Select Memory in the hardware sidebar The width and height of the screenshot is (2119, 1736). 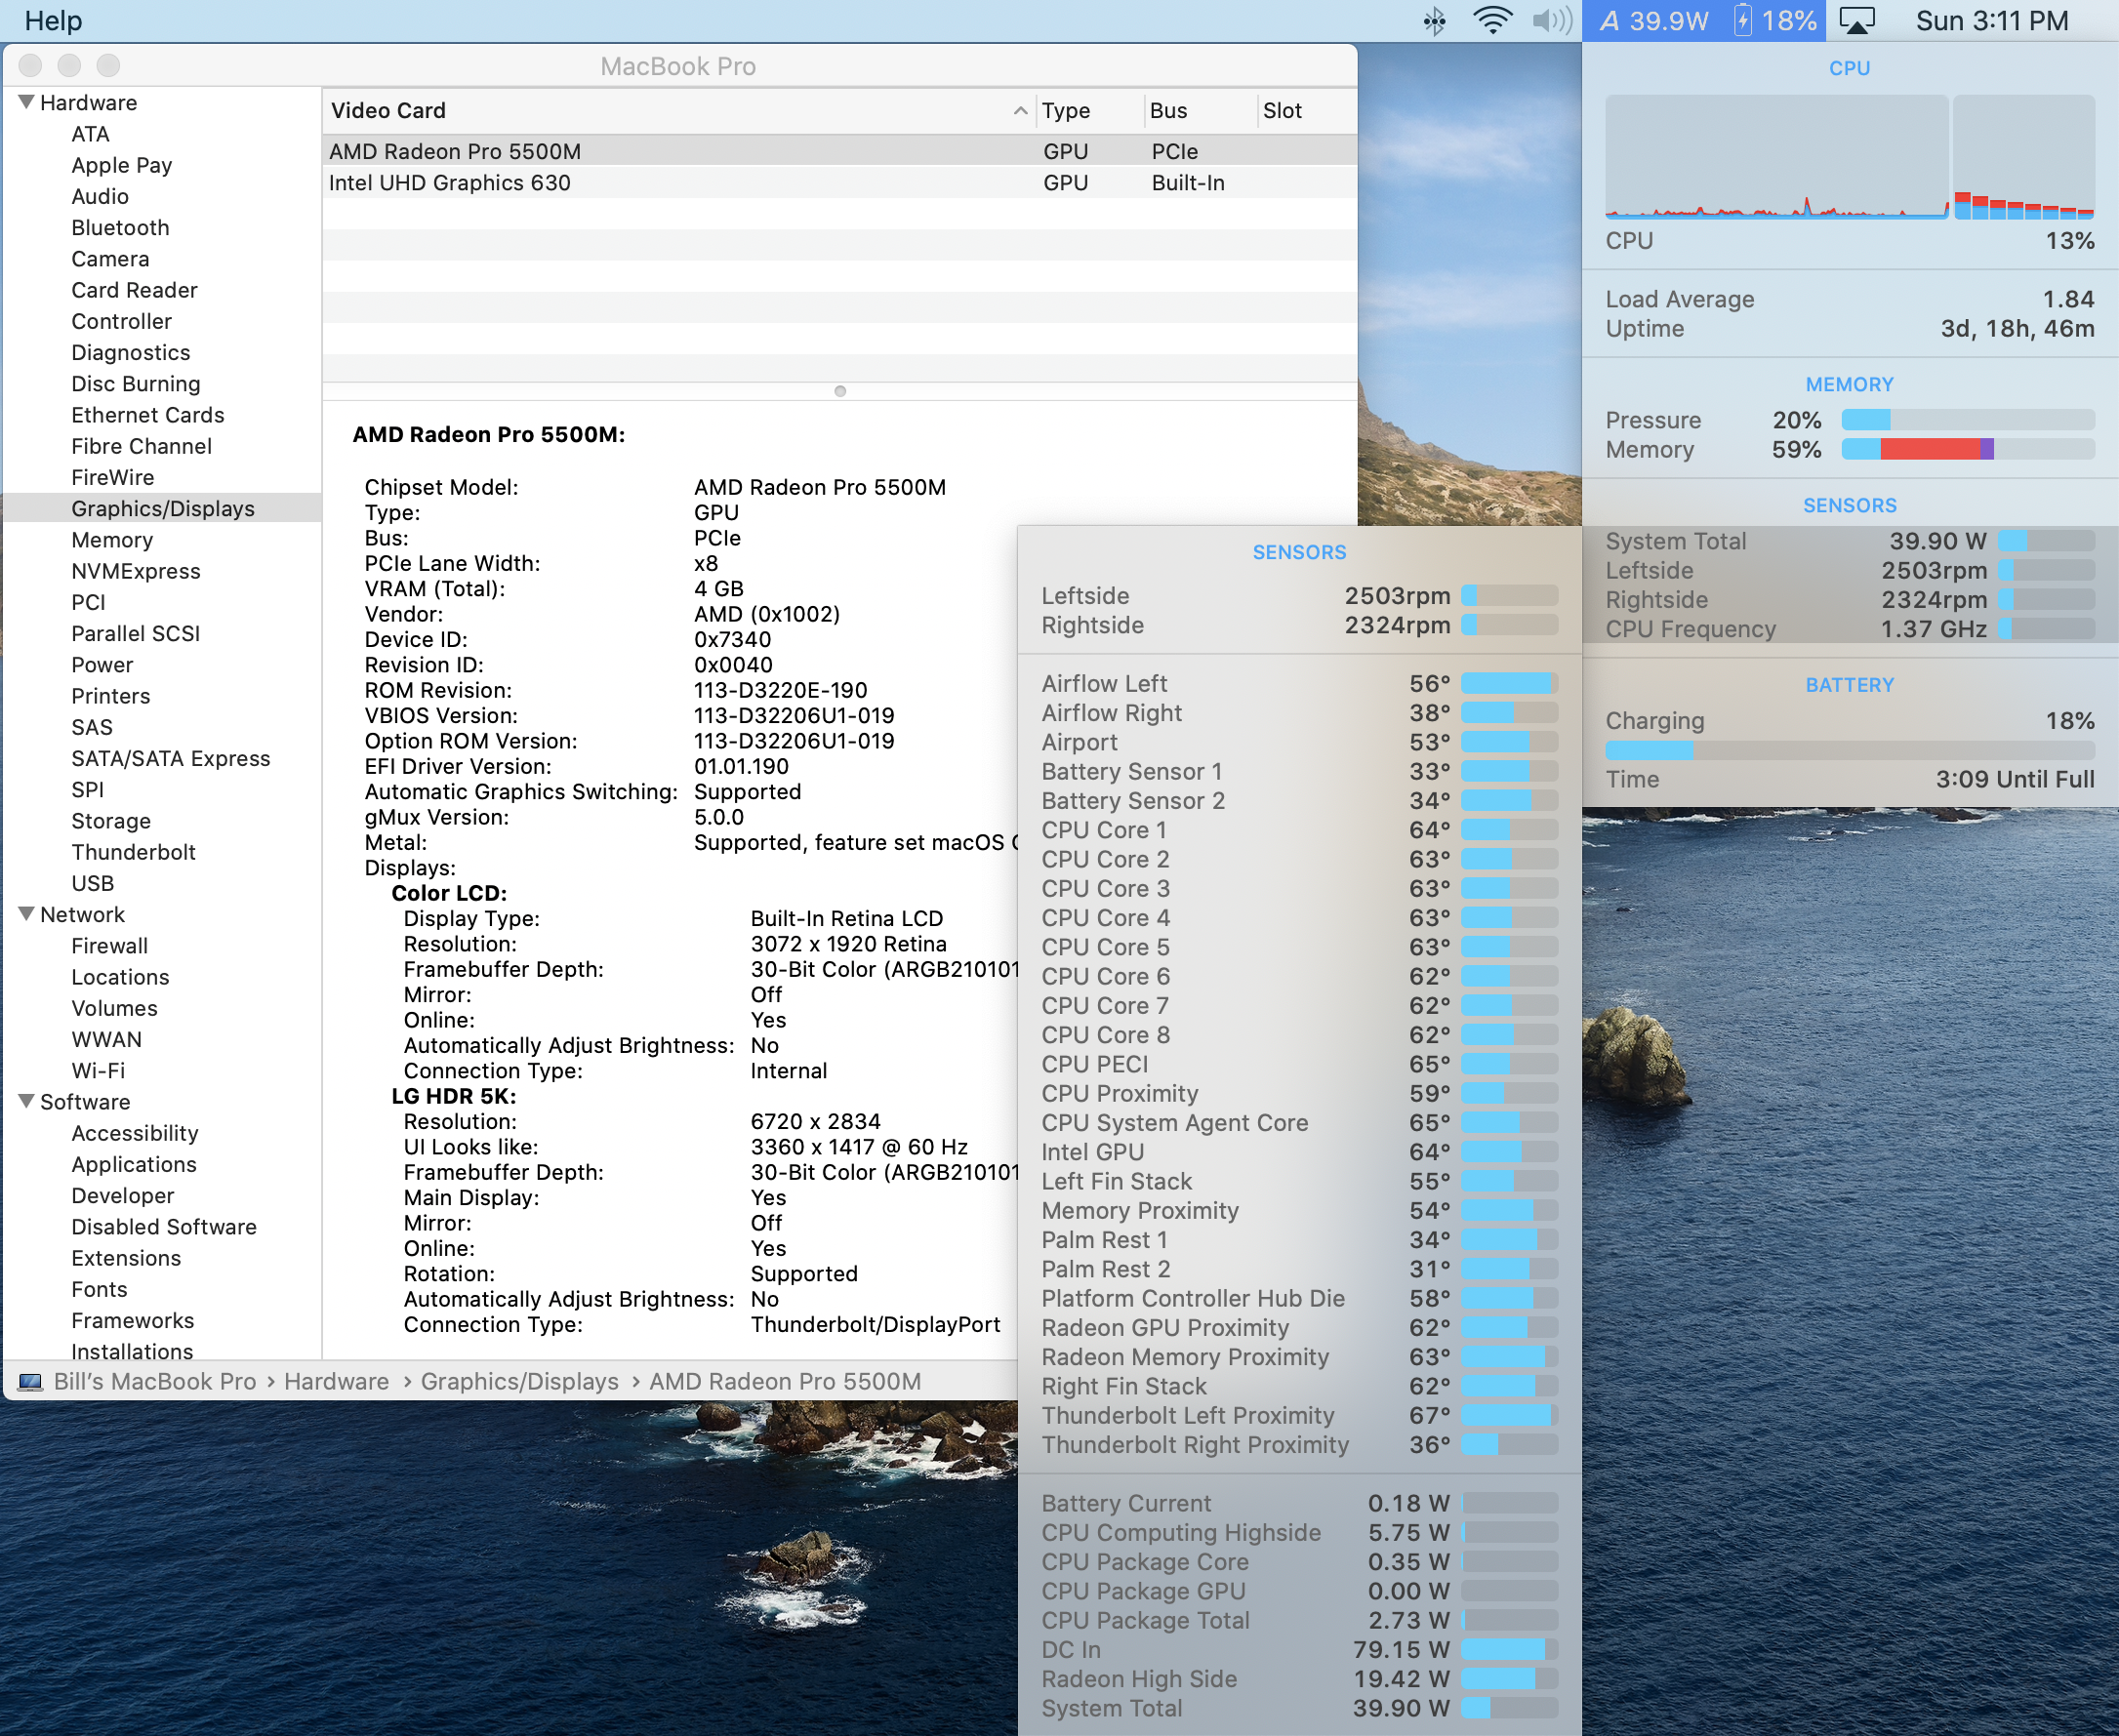point(112,540)
